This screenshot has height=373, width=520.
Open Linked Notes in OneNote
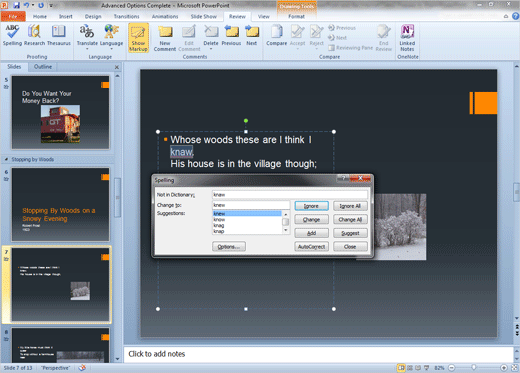coord(407,38)
